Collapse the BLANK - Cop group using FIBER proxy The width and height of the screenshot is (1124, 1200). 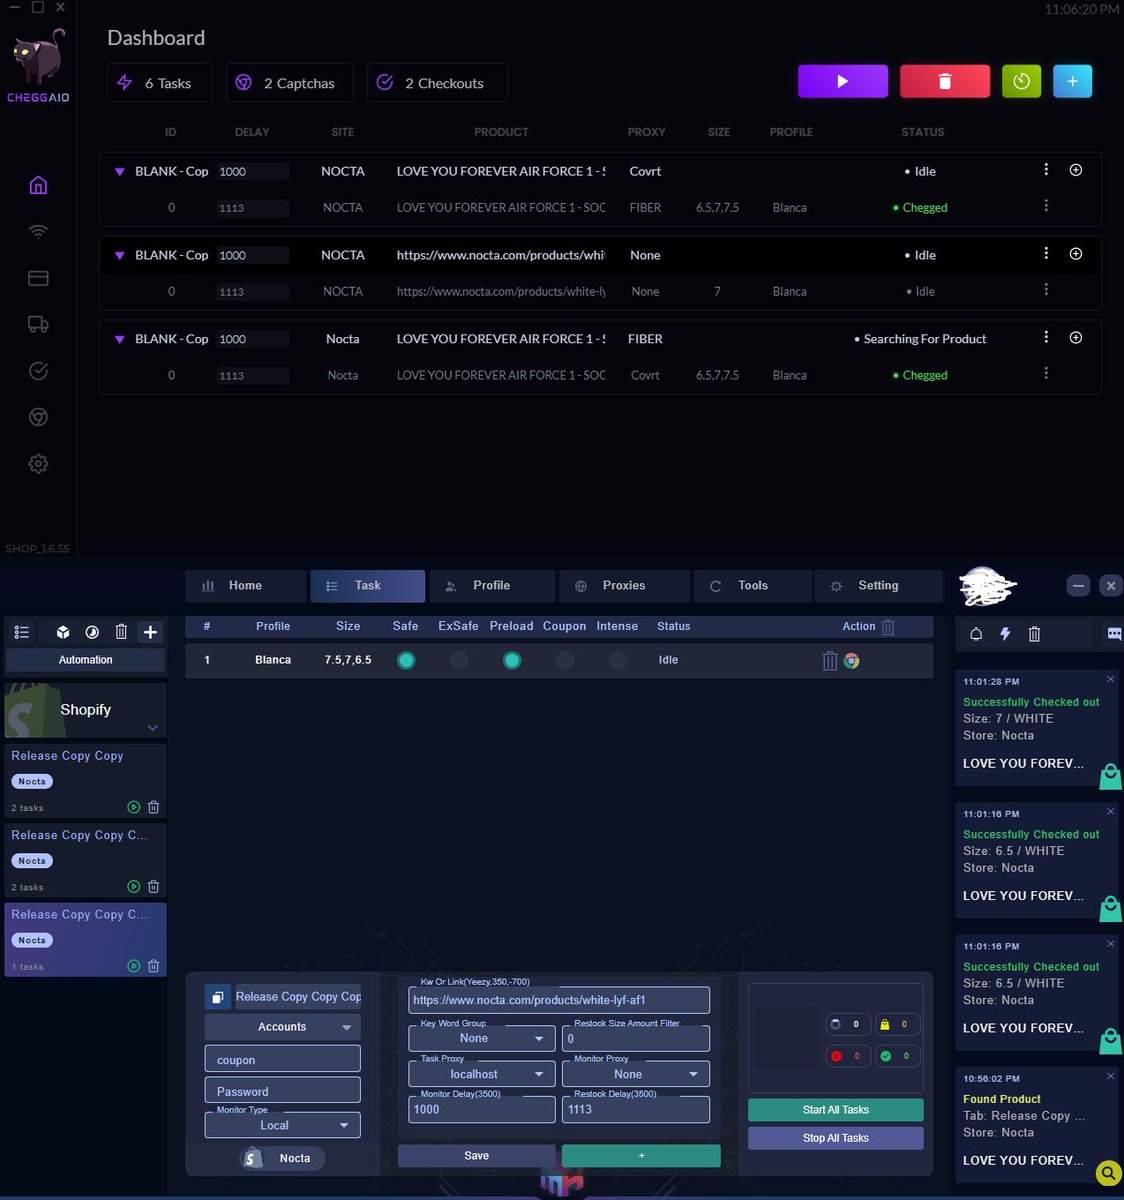coord(119,340)
